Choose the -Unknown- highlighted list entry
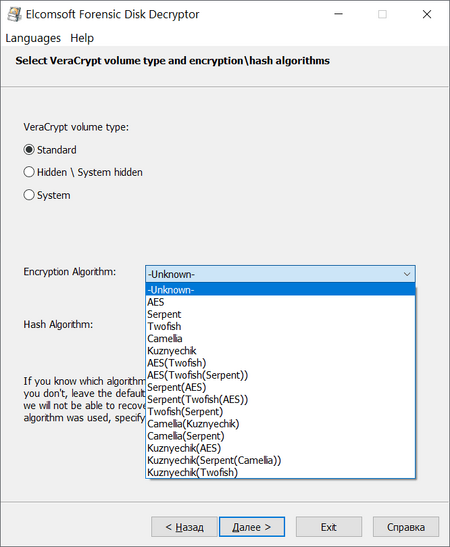The image size is (450, 547). tap(280, 290)
